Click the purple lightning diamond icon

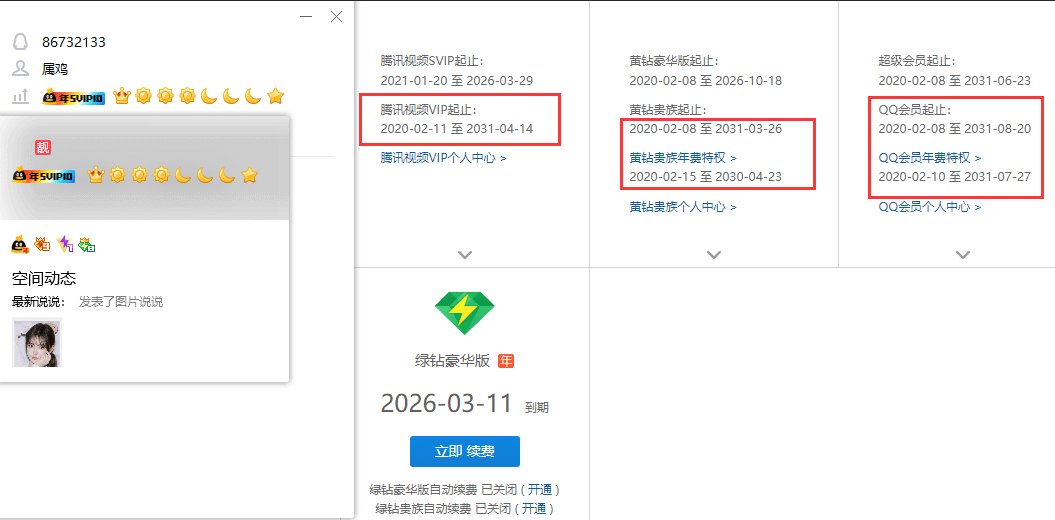click(x=65, y=244)
